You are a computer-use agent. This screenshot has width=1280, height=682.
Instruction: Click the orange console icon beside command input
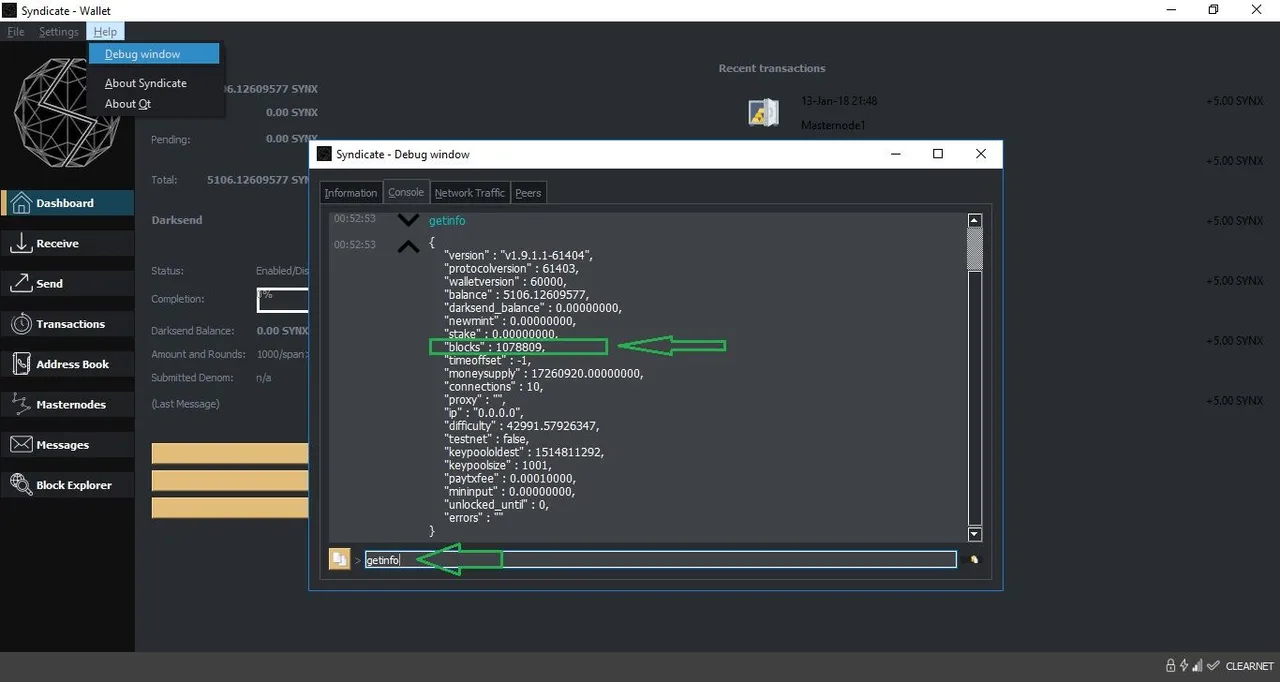click(339, 559)
